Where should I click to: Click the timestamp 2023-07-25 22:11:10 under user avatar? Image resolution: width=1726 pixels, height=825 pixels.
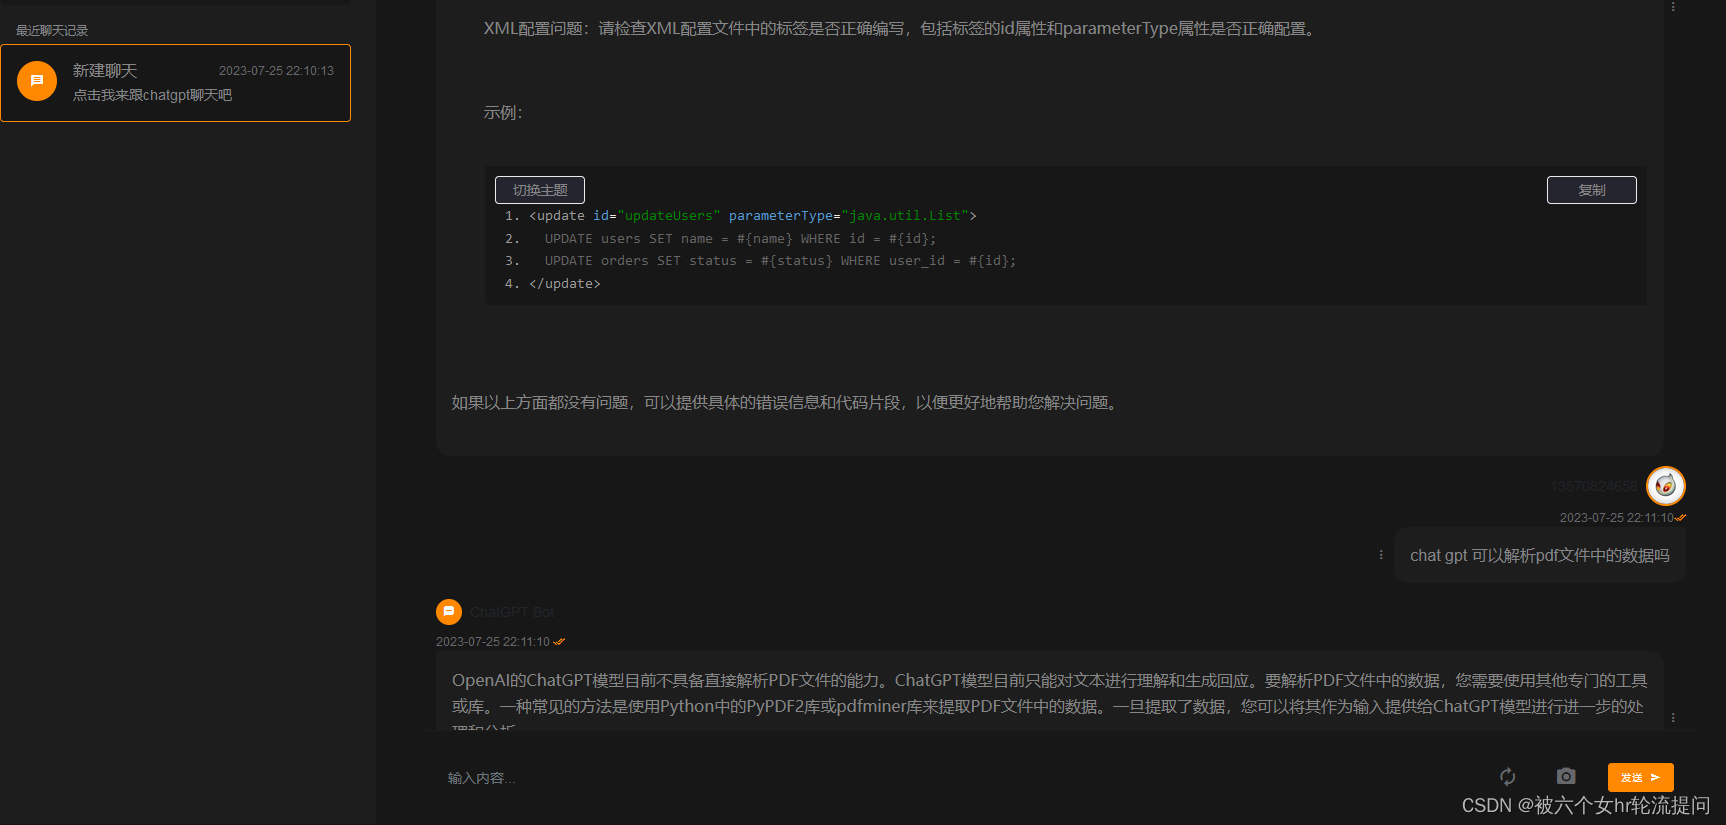point(1617,518)
